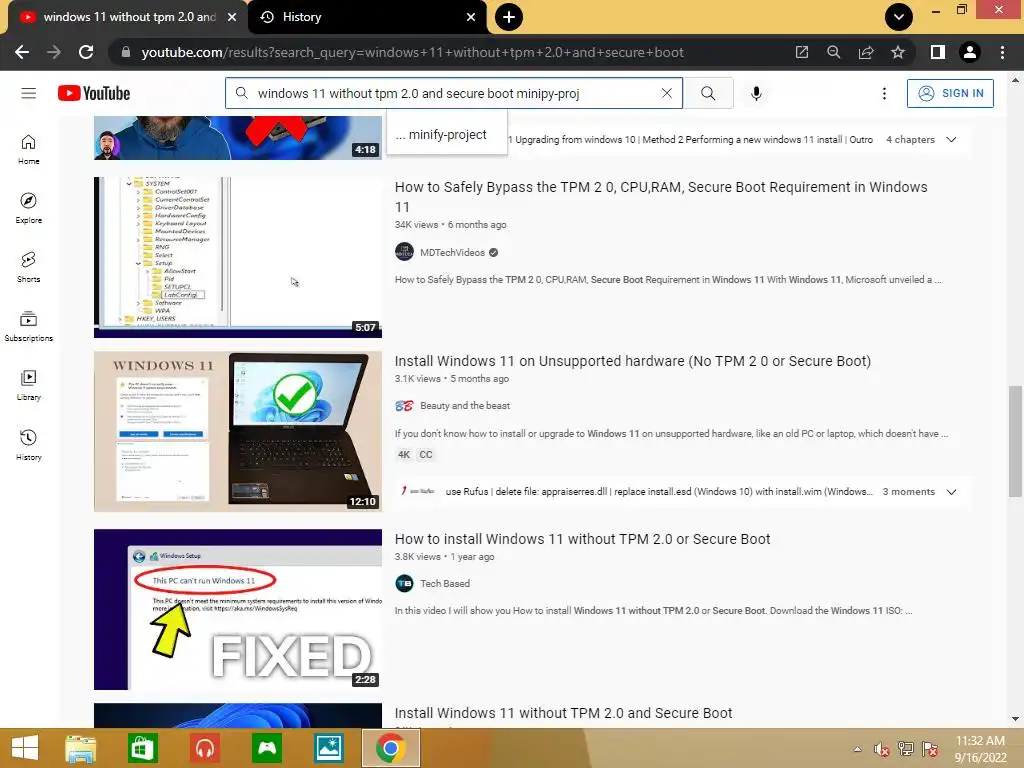This screenshot has height=768, width=1024.
Task: Open the network tray icon
Action: tap(906, 749)
